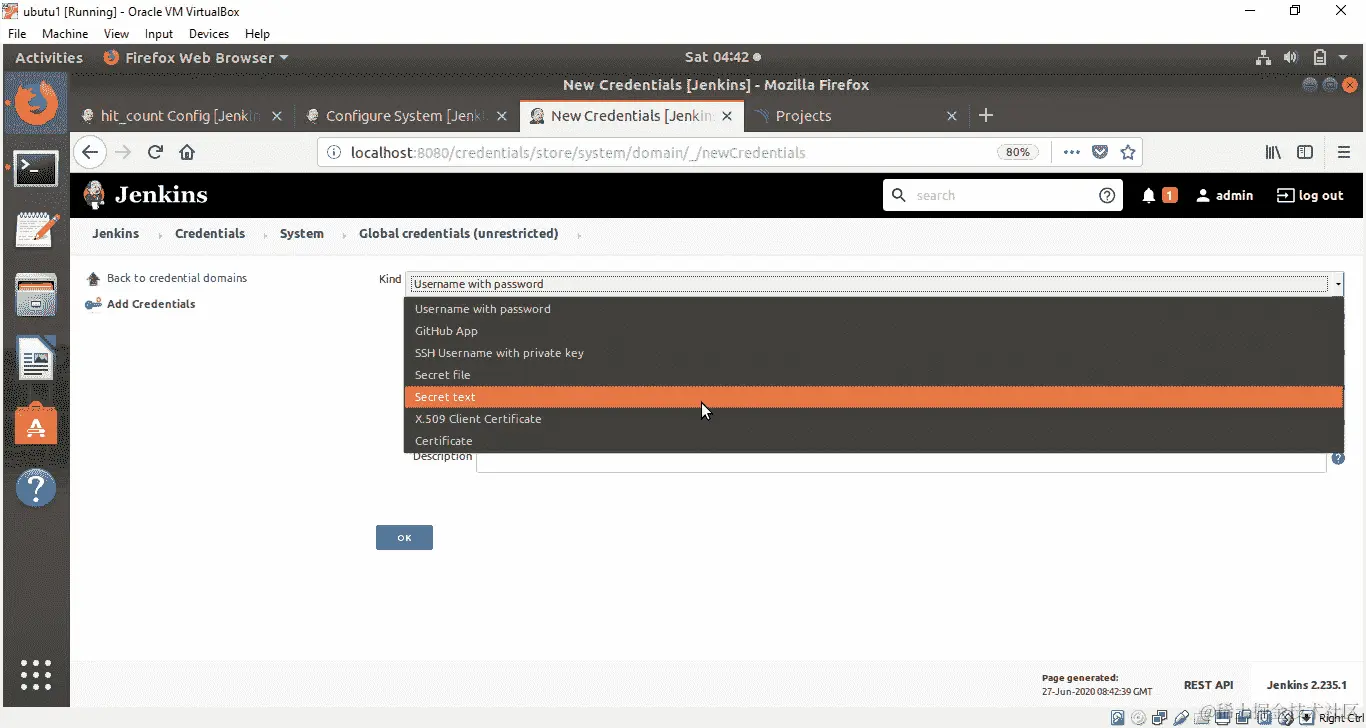Select Secret text option
This screenshot has width=1366, height=728.
click(874, 397)
